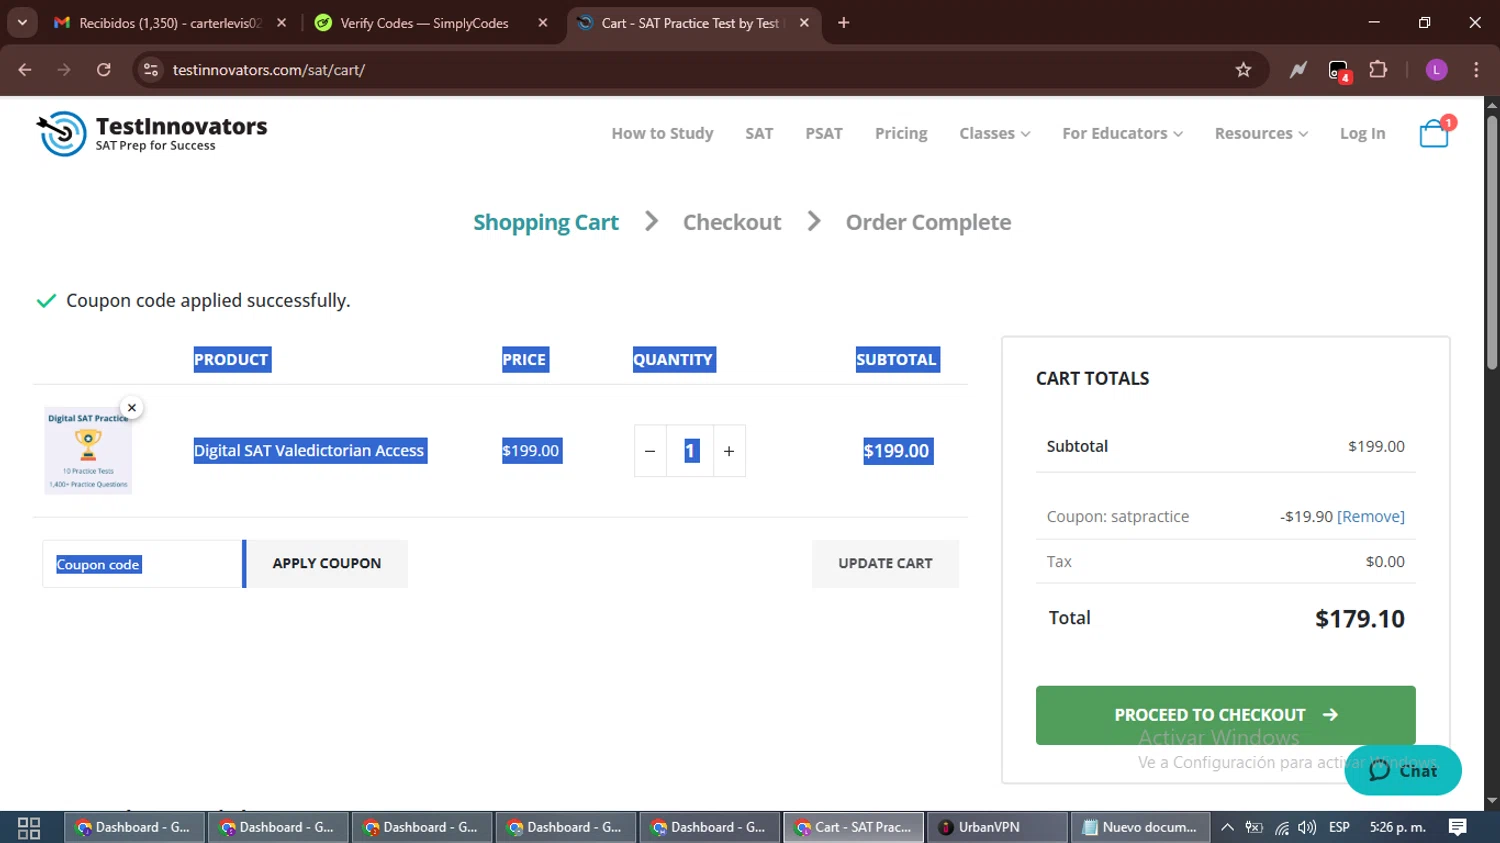The height and width of the screenshot is (843, 1500).
Task: Click the $199.00 subtotal in cart row
Action: [x=897, y=451]
